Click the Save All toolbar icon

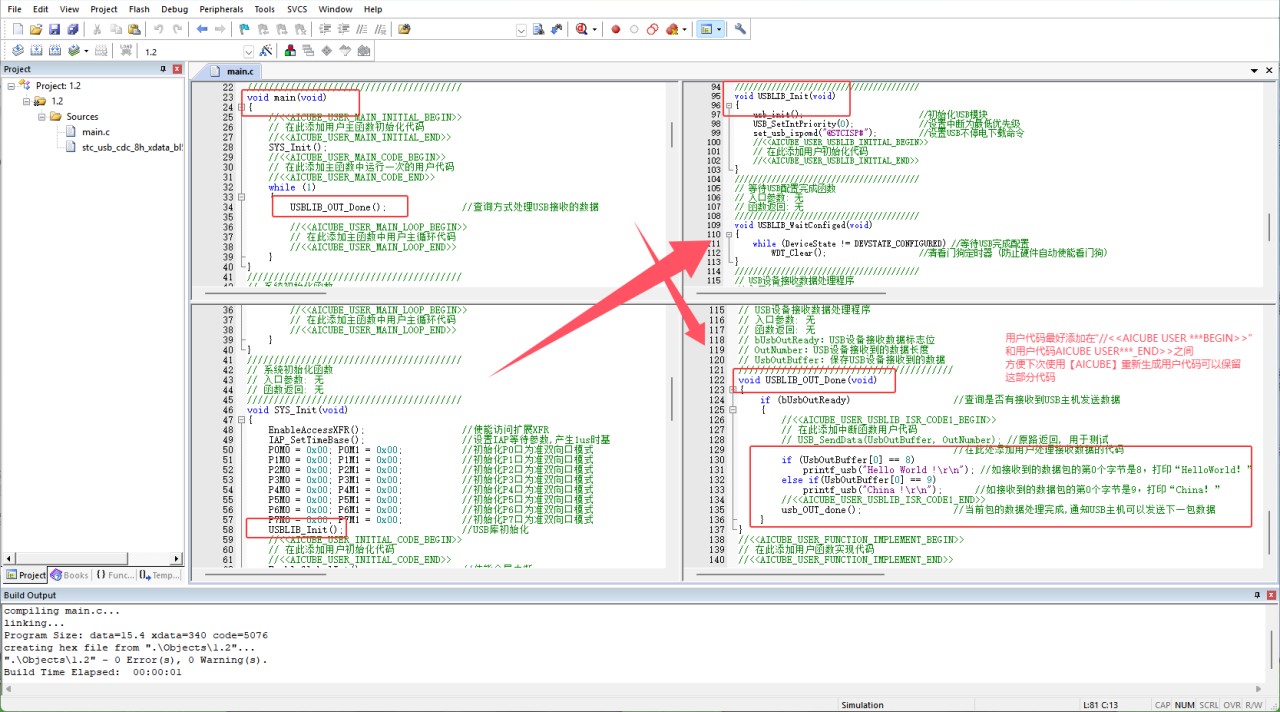pos(72,30)
